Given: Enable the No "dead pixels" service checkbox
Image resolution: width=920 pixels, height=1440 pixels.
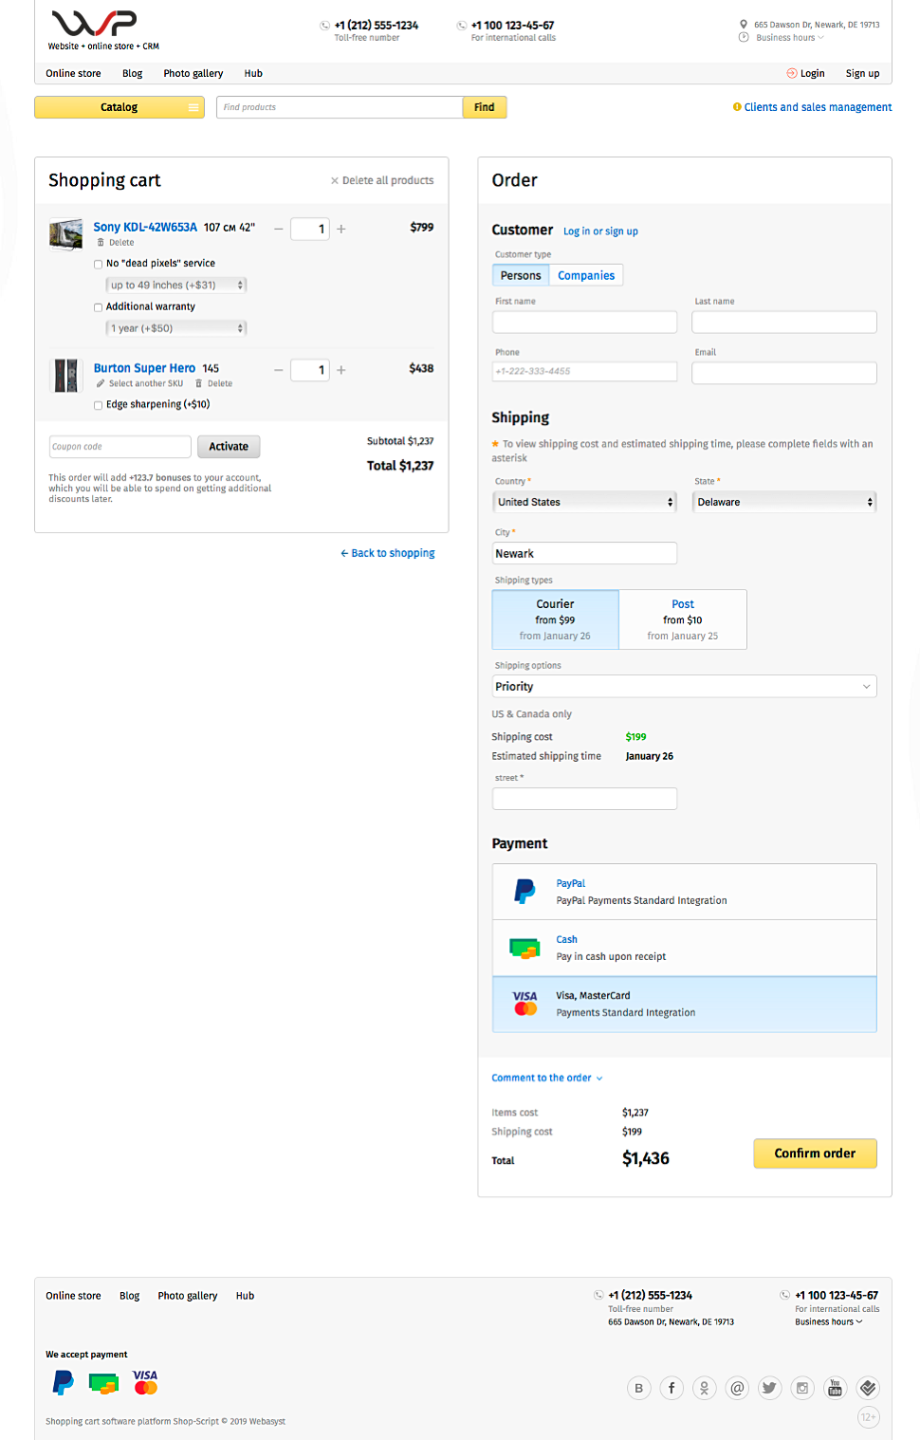Looking at the screenshot, I should coord(98,264).
